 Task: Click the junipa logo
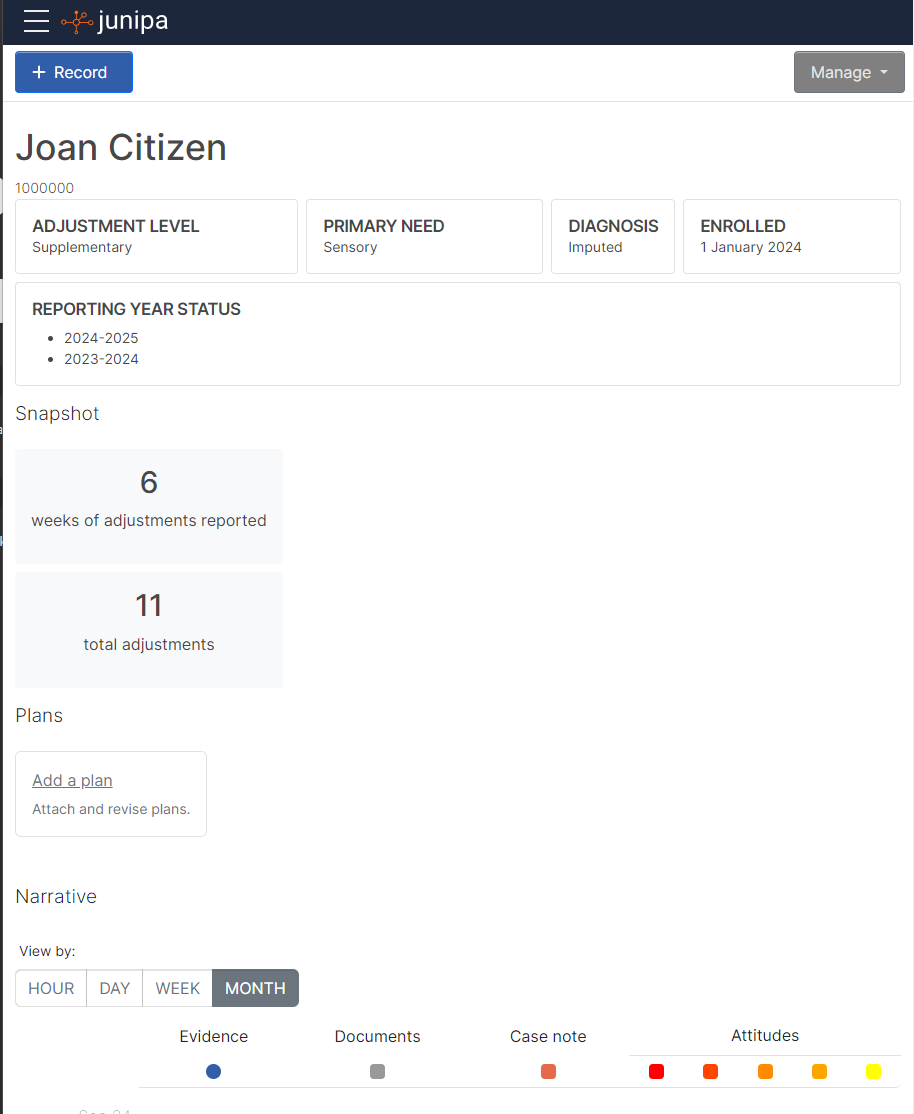[x=115, y=21]
